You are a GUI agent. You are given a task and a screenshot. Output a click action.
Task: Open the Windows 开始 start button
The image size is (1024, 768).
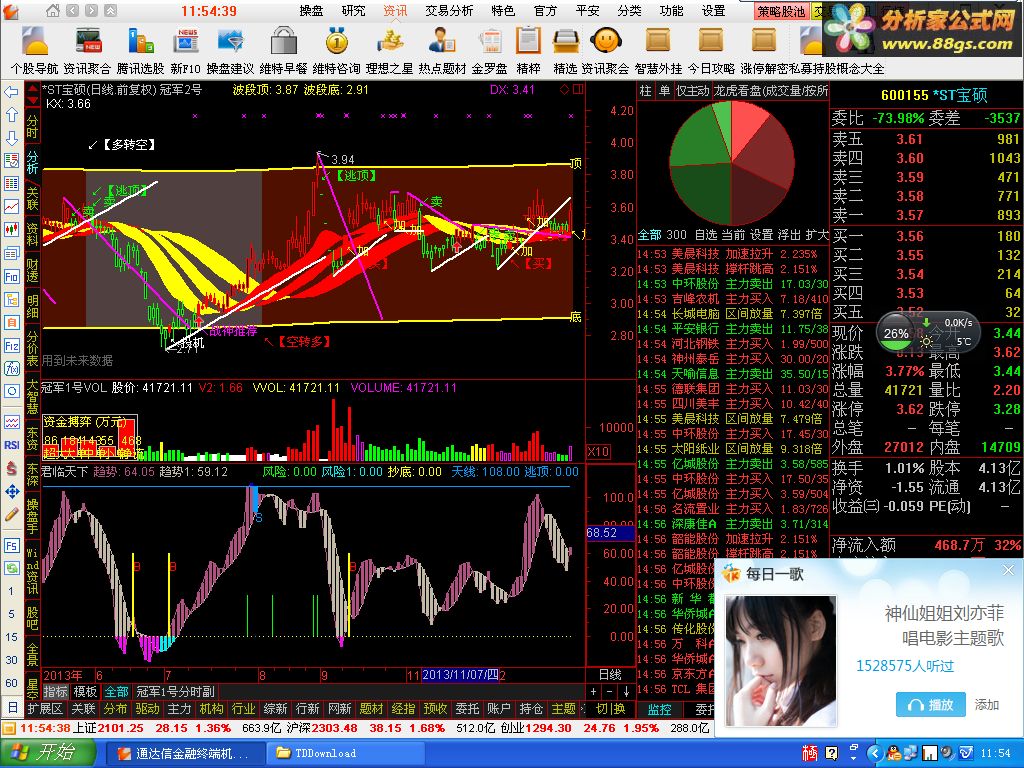tap(48, 752)
